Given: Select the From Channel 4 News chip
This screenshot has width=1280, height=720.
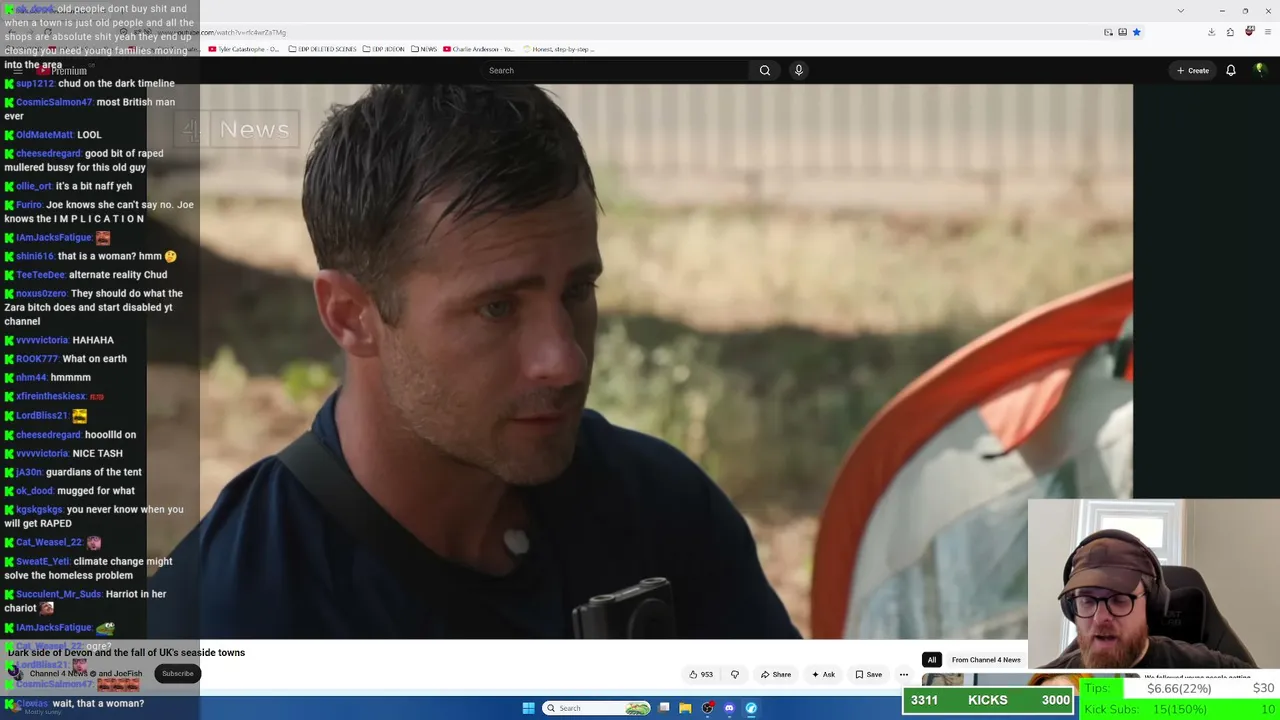Looking at the screenshot, I should 986,660.
